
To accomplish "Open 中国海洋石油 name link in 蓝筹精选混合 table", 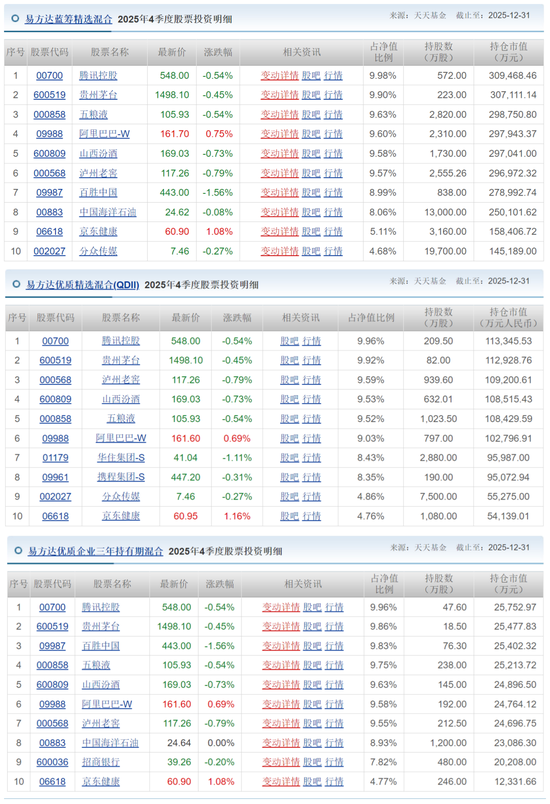I will coord(108,212).
